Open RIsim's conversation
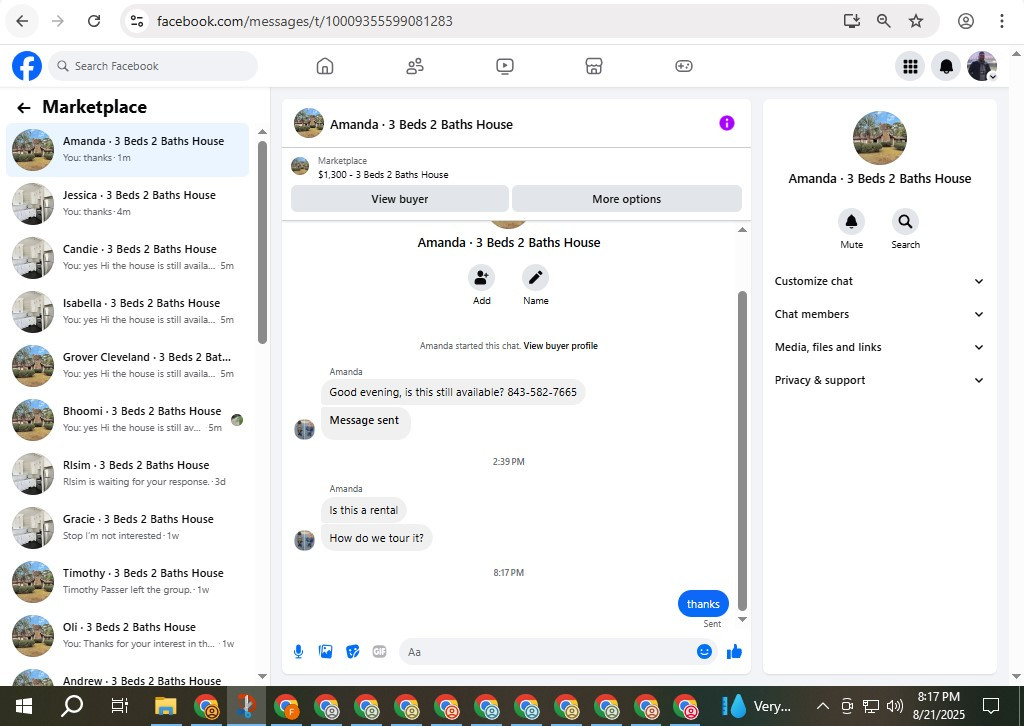Image resolution: width=1024 pixels, height=726 pixels. [x=128, y=473]
